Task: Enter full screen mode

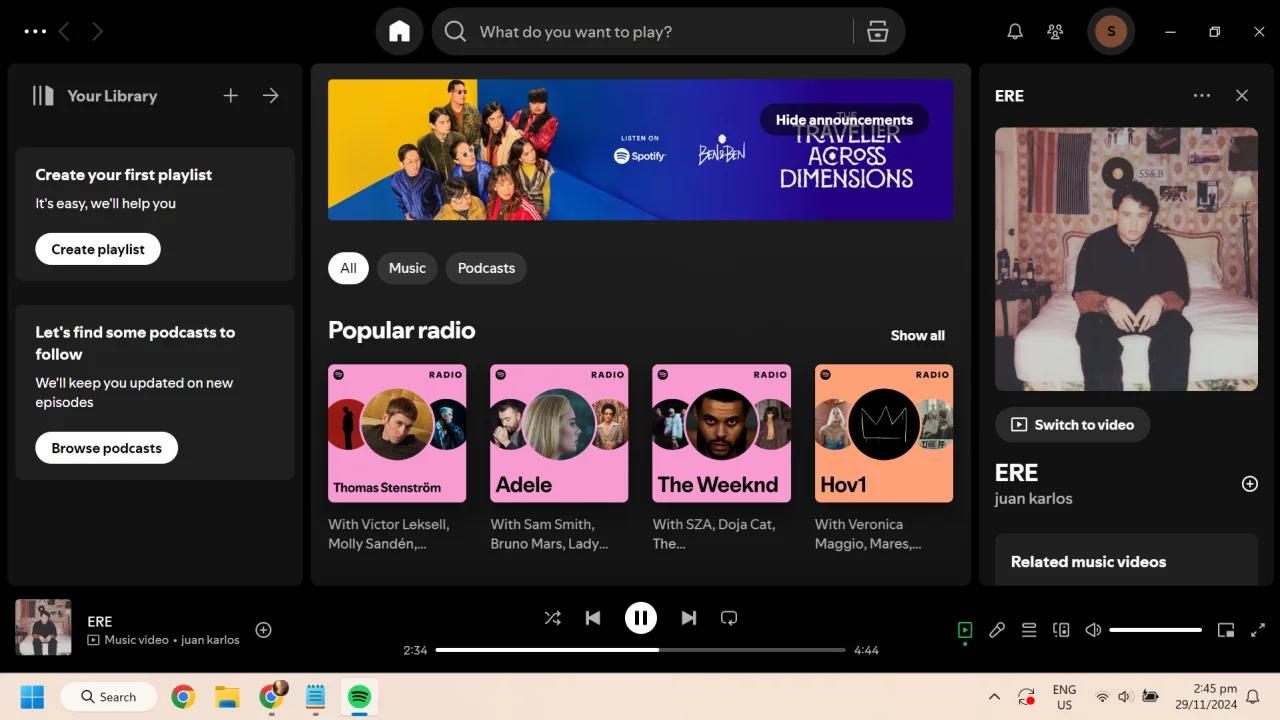Action: 1258,630
